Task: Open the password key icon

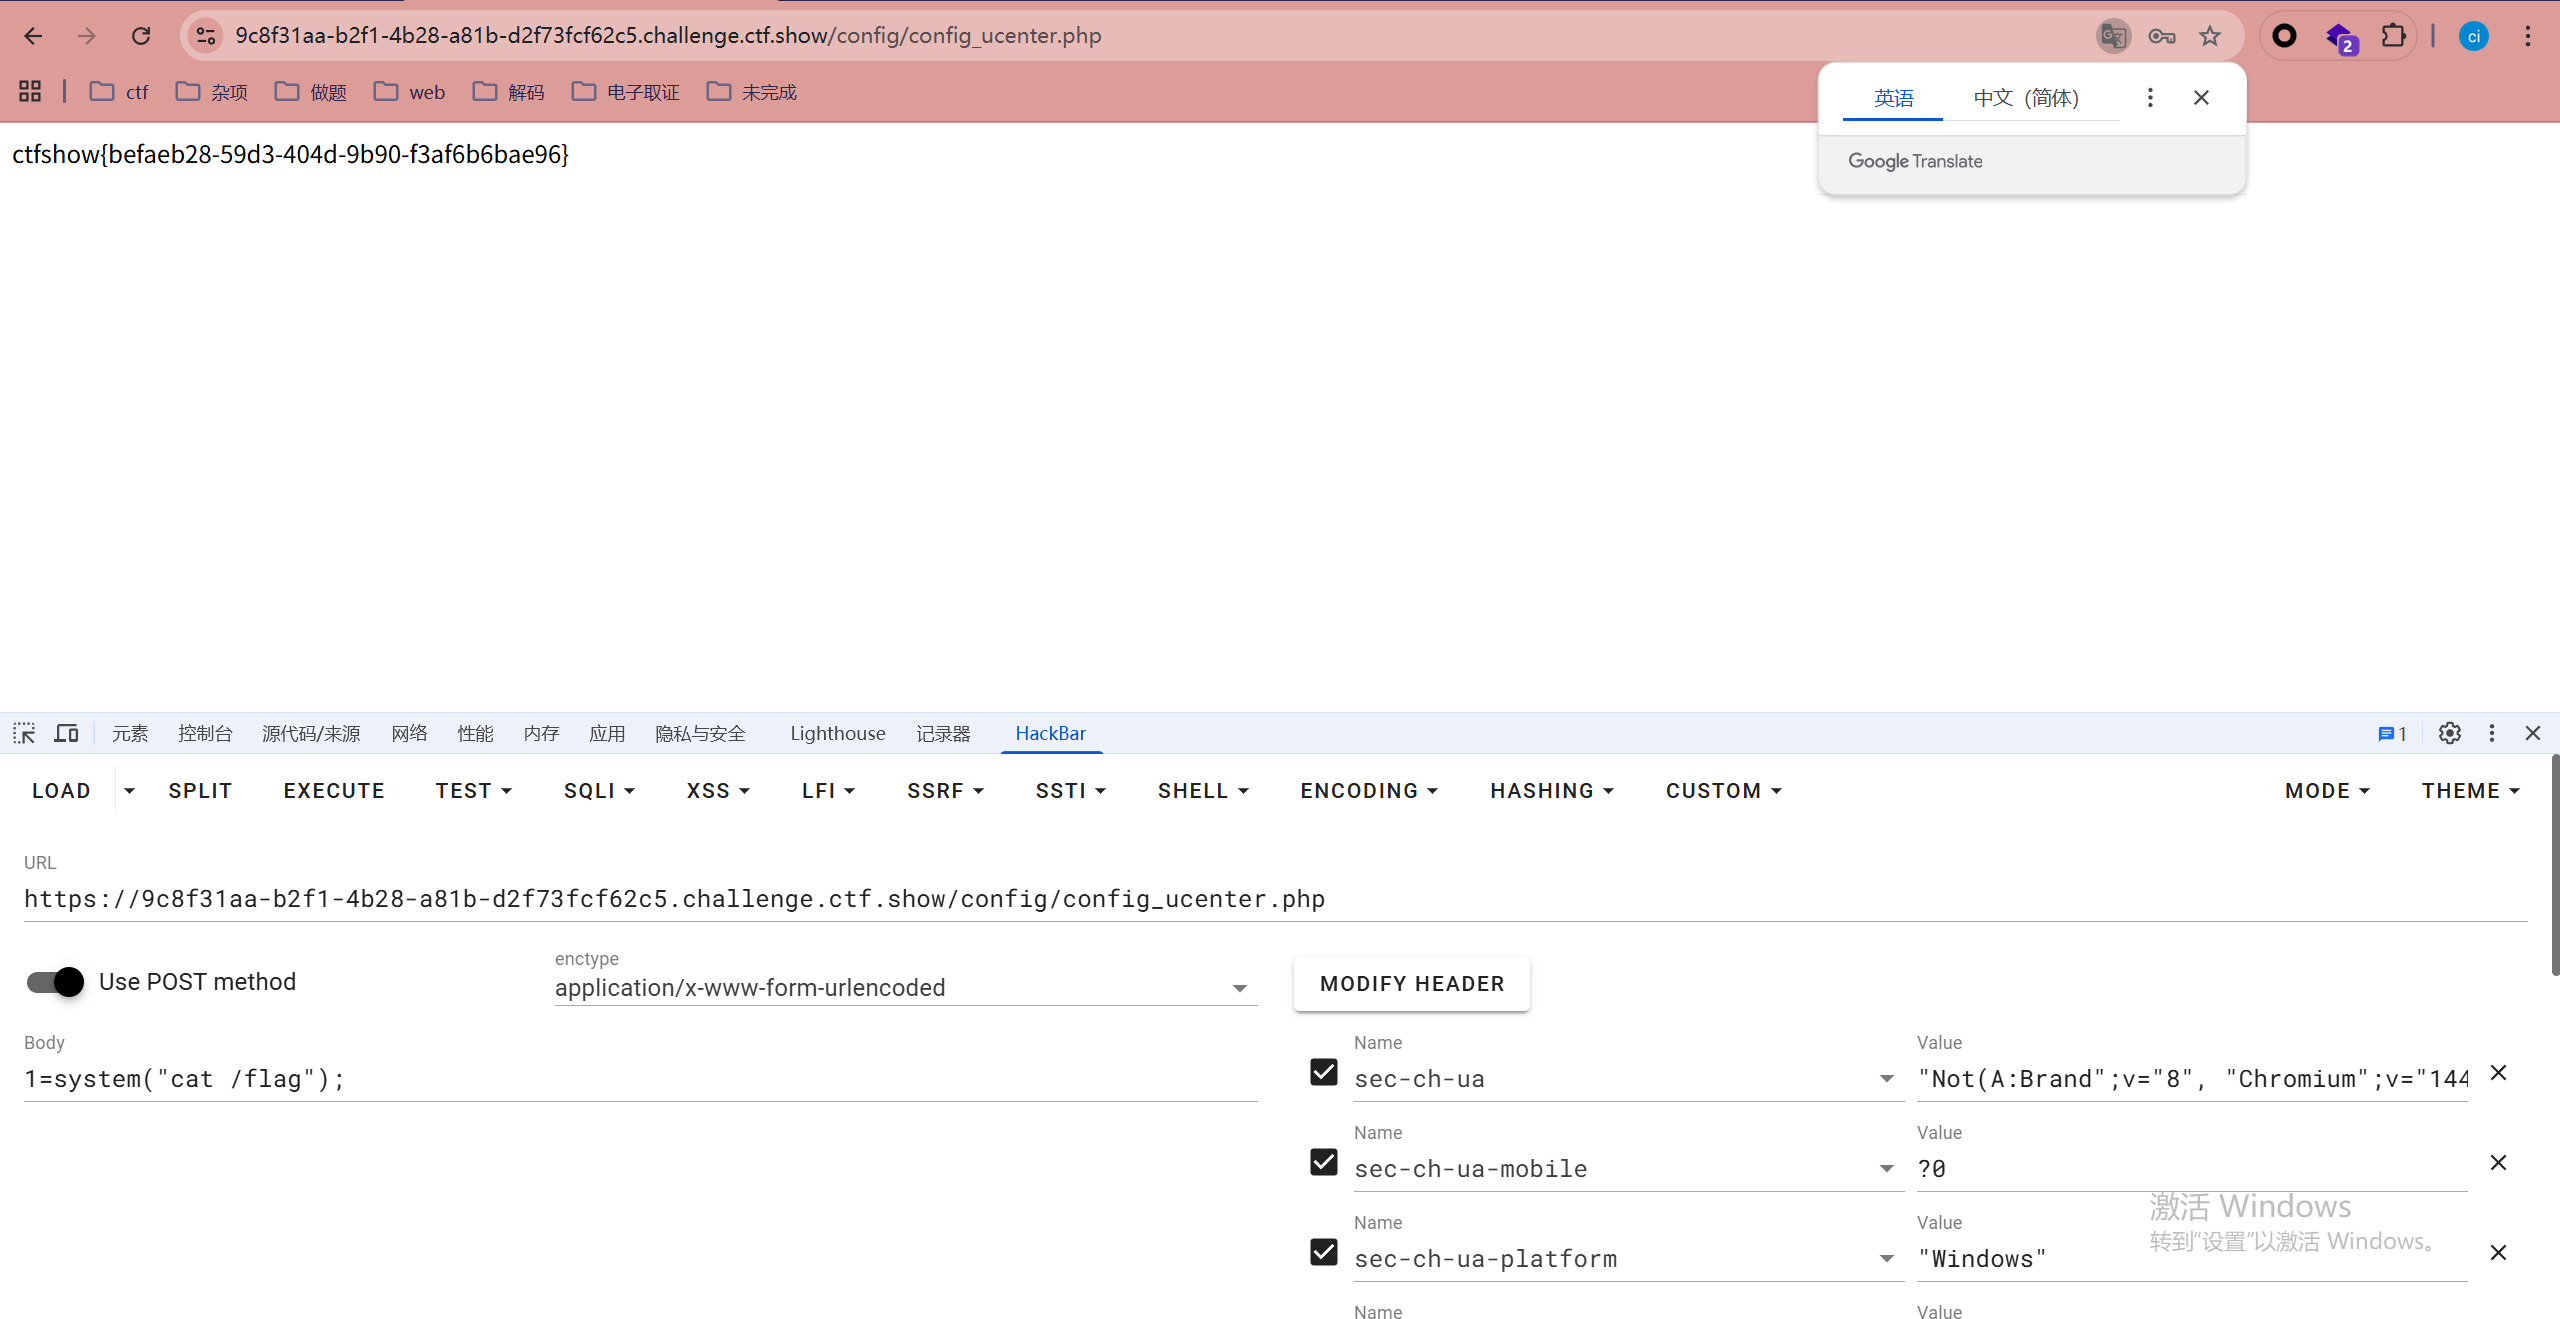Action: tap(2162, 36)
